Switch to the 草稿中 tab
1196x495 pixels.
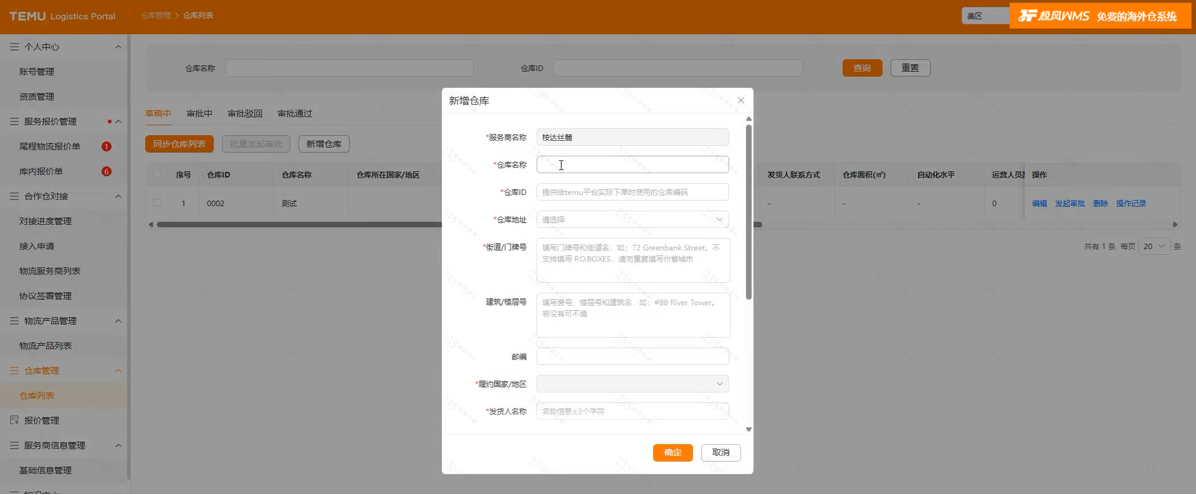coord(158,114)
